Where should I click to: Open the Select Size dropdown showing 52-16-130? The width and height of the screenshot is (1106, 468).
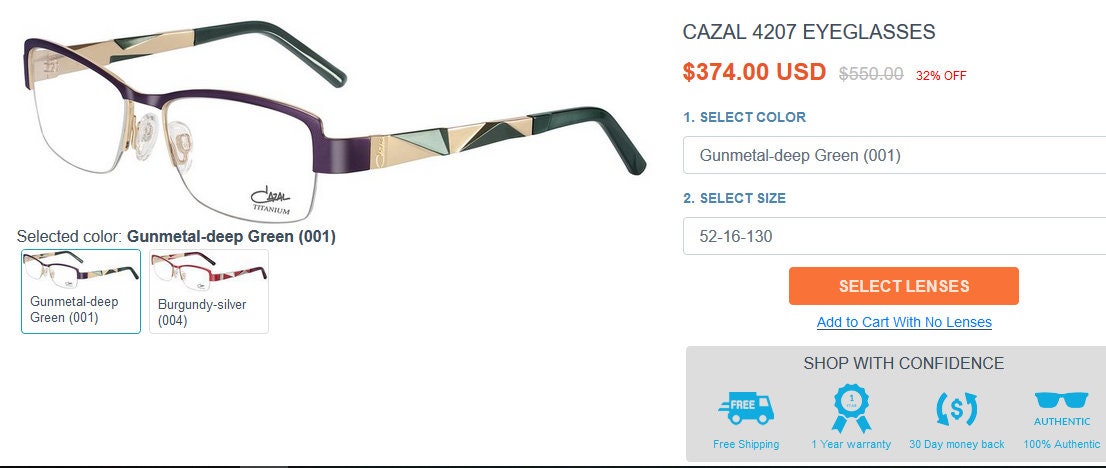pyautogui.click(x=894, y=236)
